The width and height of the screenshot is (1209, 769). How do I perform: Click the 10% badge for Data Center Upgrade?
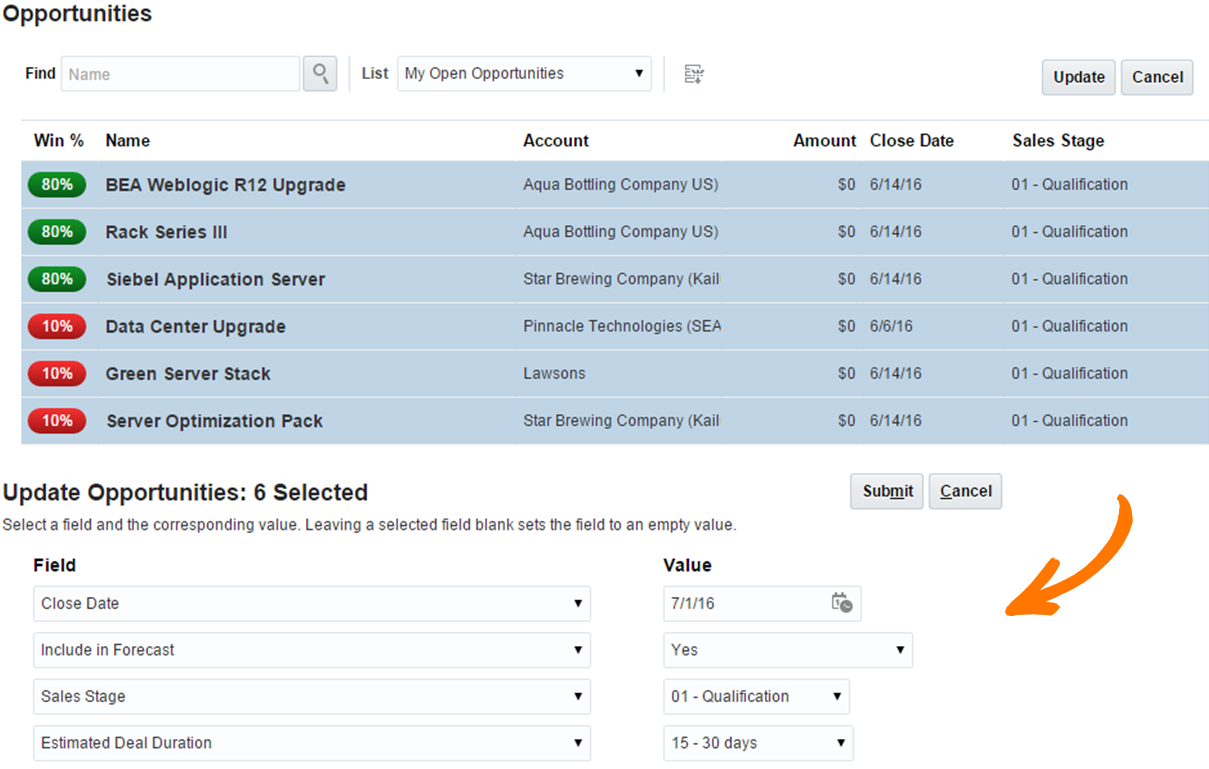click(x=57, y=327)
